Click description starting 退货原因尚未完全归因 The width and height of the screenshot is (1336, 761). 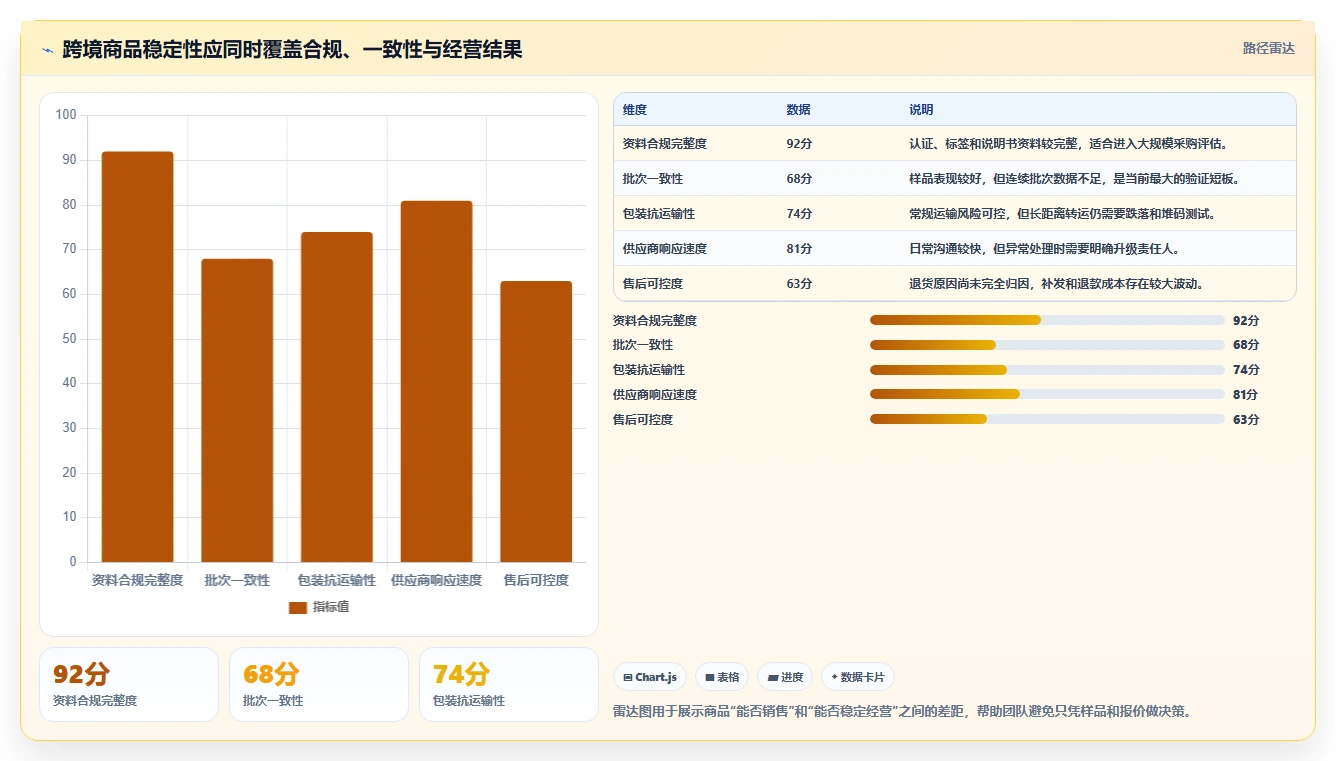pos(1056,284)
